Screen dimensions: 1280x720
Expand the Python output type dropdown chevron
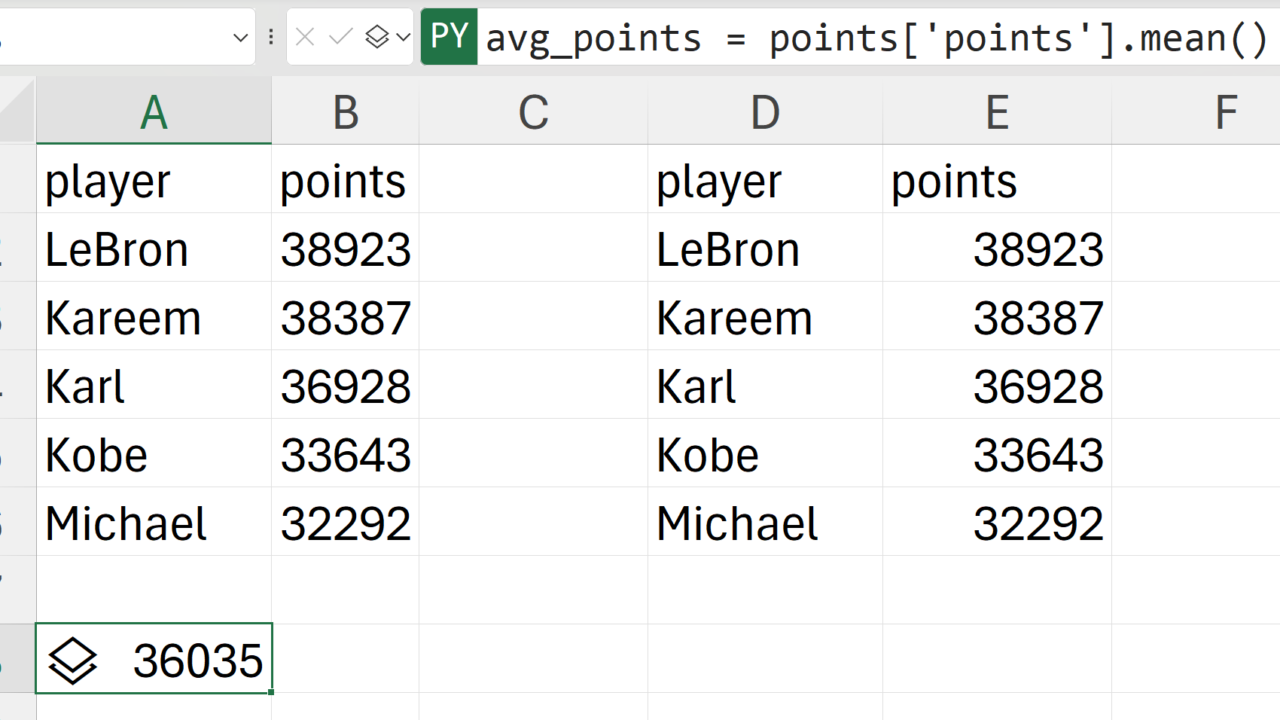pos(403,38)
